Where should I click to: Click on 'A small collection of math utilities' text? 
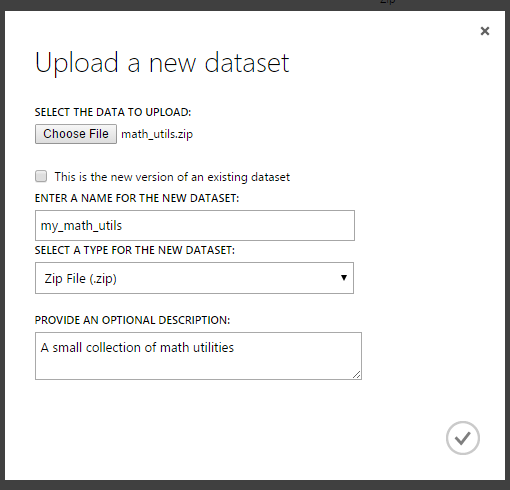(x=137, y=347)
